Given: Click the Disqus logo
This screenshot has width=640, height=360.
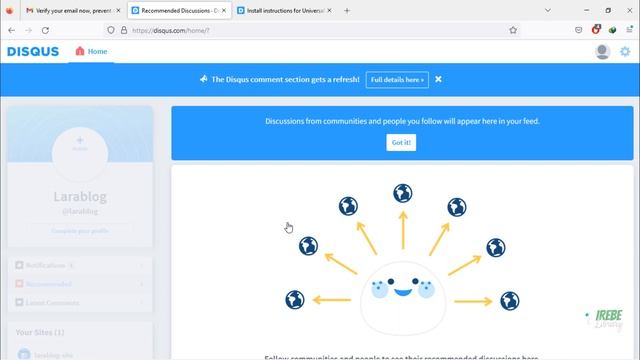Looking at the screenshot, I should tap(33, 51).
